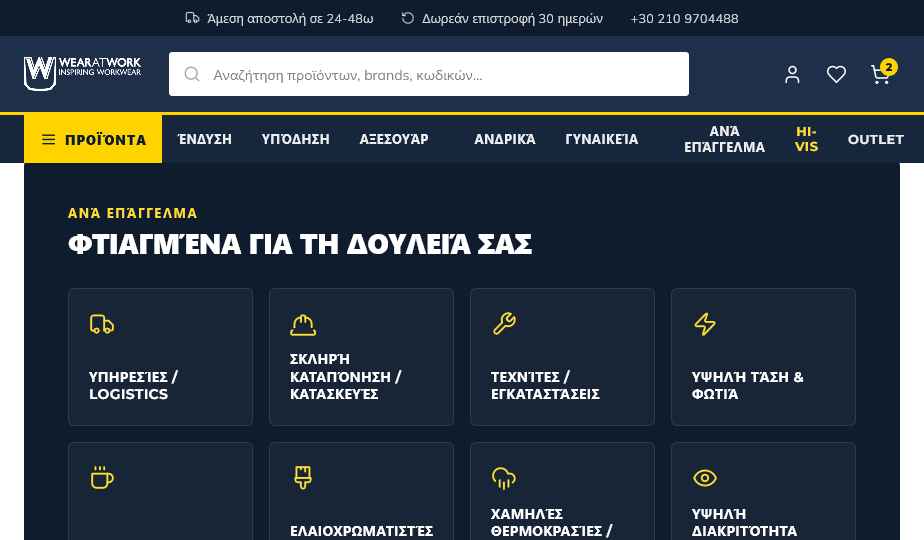Open the shopping cart with 2 items

882,73
